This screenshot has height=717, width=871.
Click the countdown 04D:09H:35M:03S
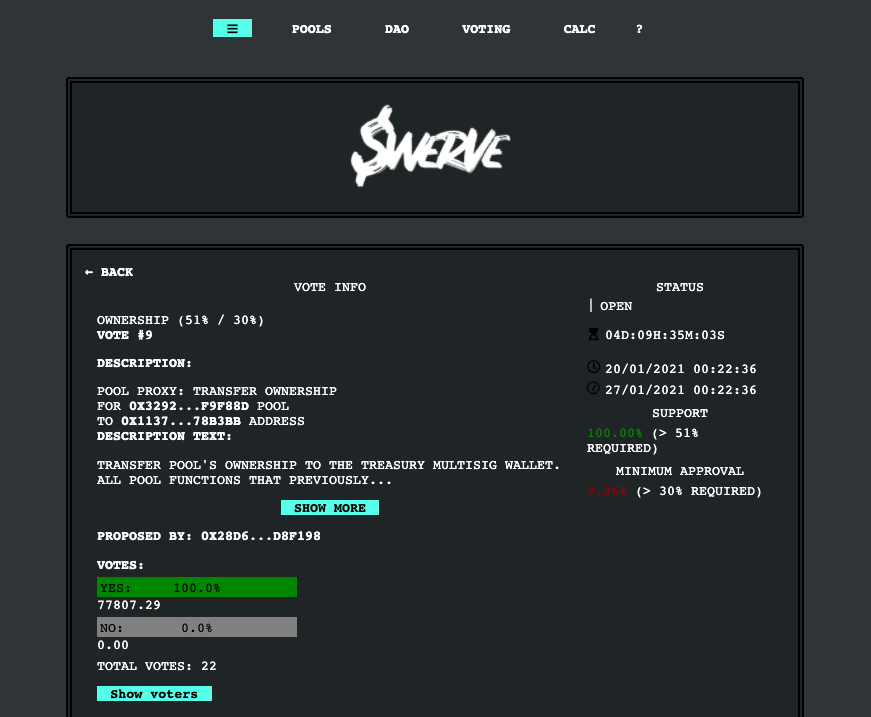tap(665, 335)
